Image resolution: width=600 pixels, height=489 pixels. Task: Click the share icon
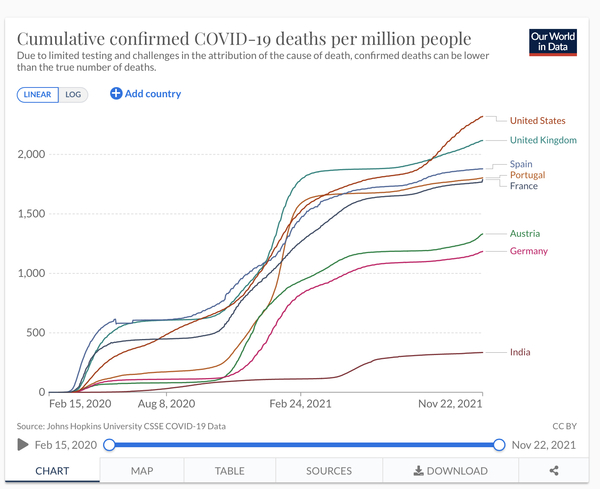(x=553, y=470)
